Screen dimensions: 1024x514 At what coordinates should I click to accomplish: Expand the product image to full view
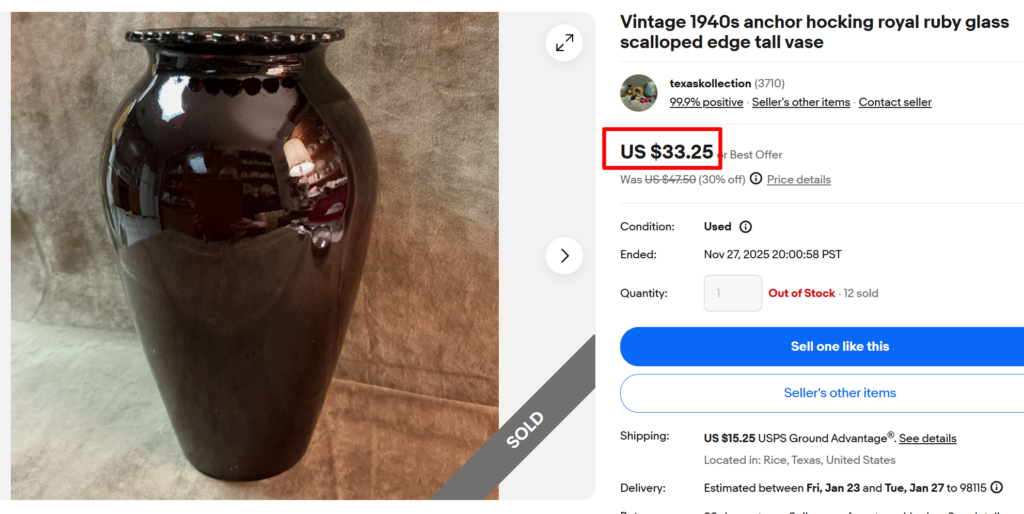565,43
